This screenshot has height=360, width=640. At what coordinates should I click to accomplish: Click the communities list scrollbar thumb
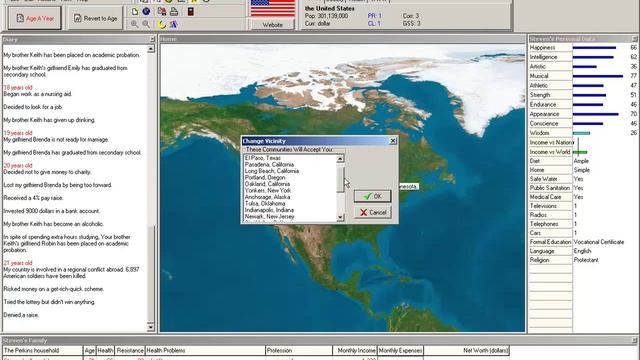[x=340, y=179]
